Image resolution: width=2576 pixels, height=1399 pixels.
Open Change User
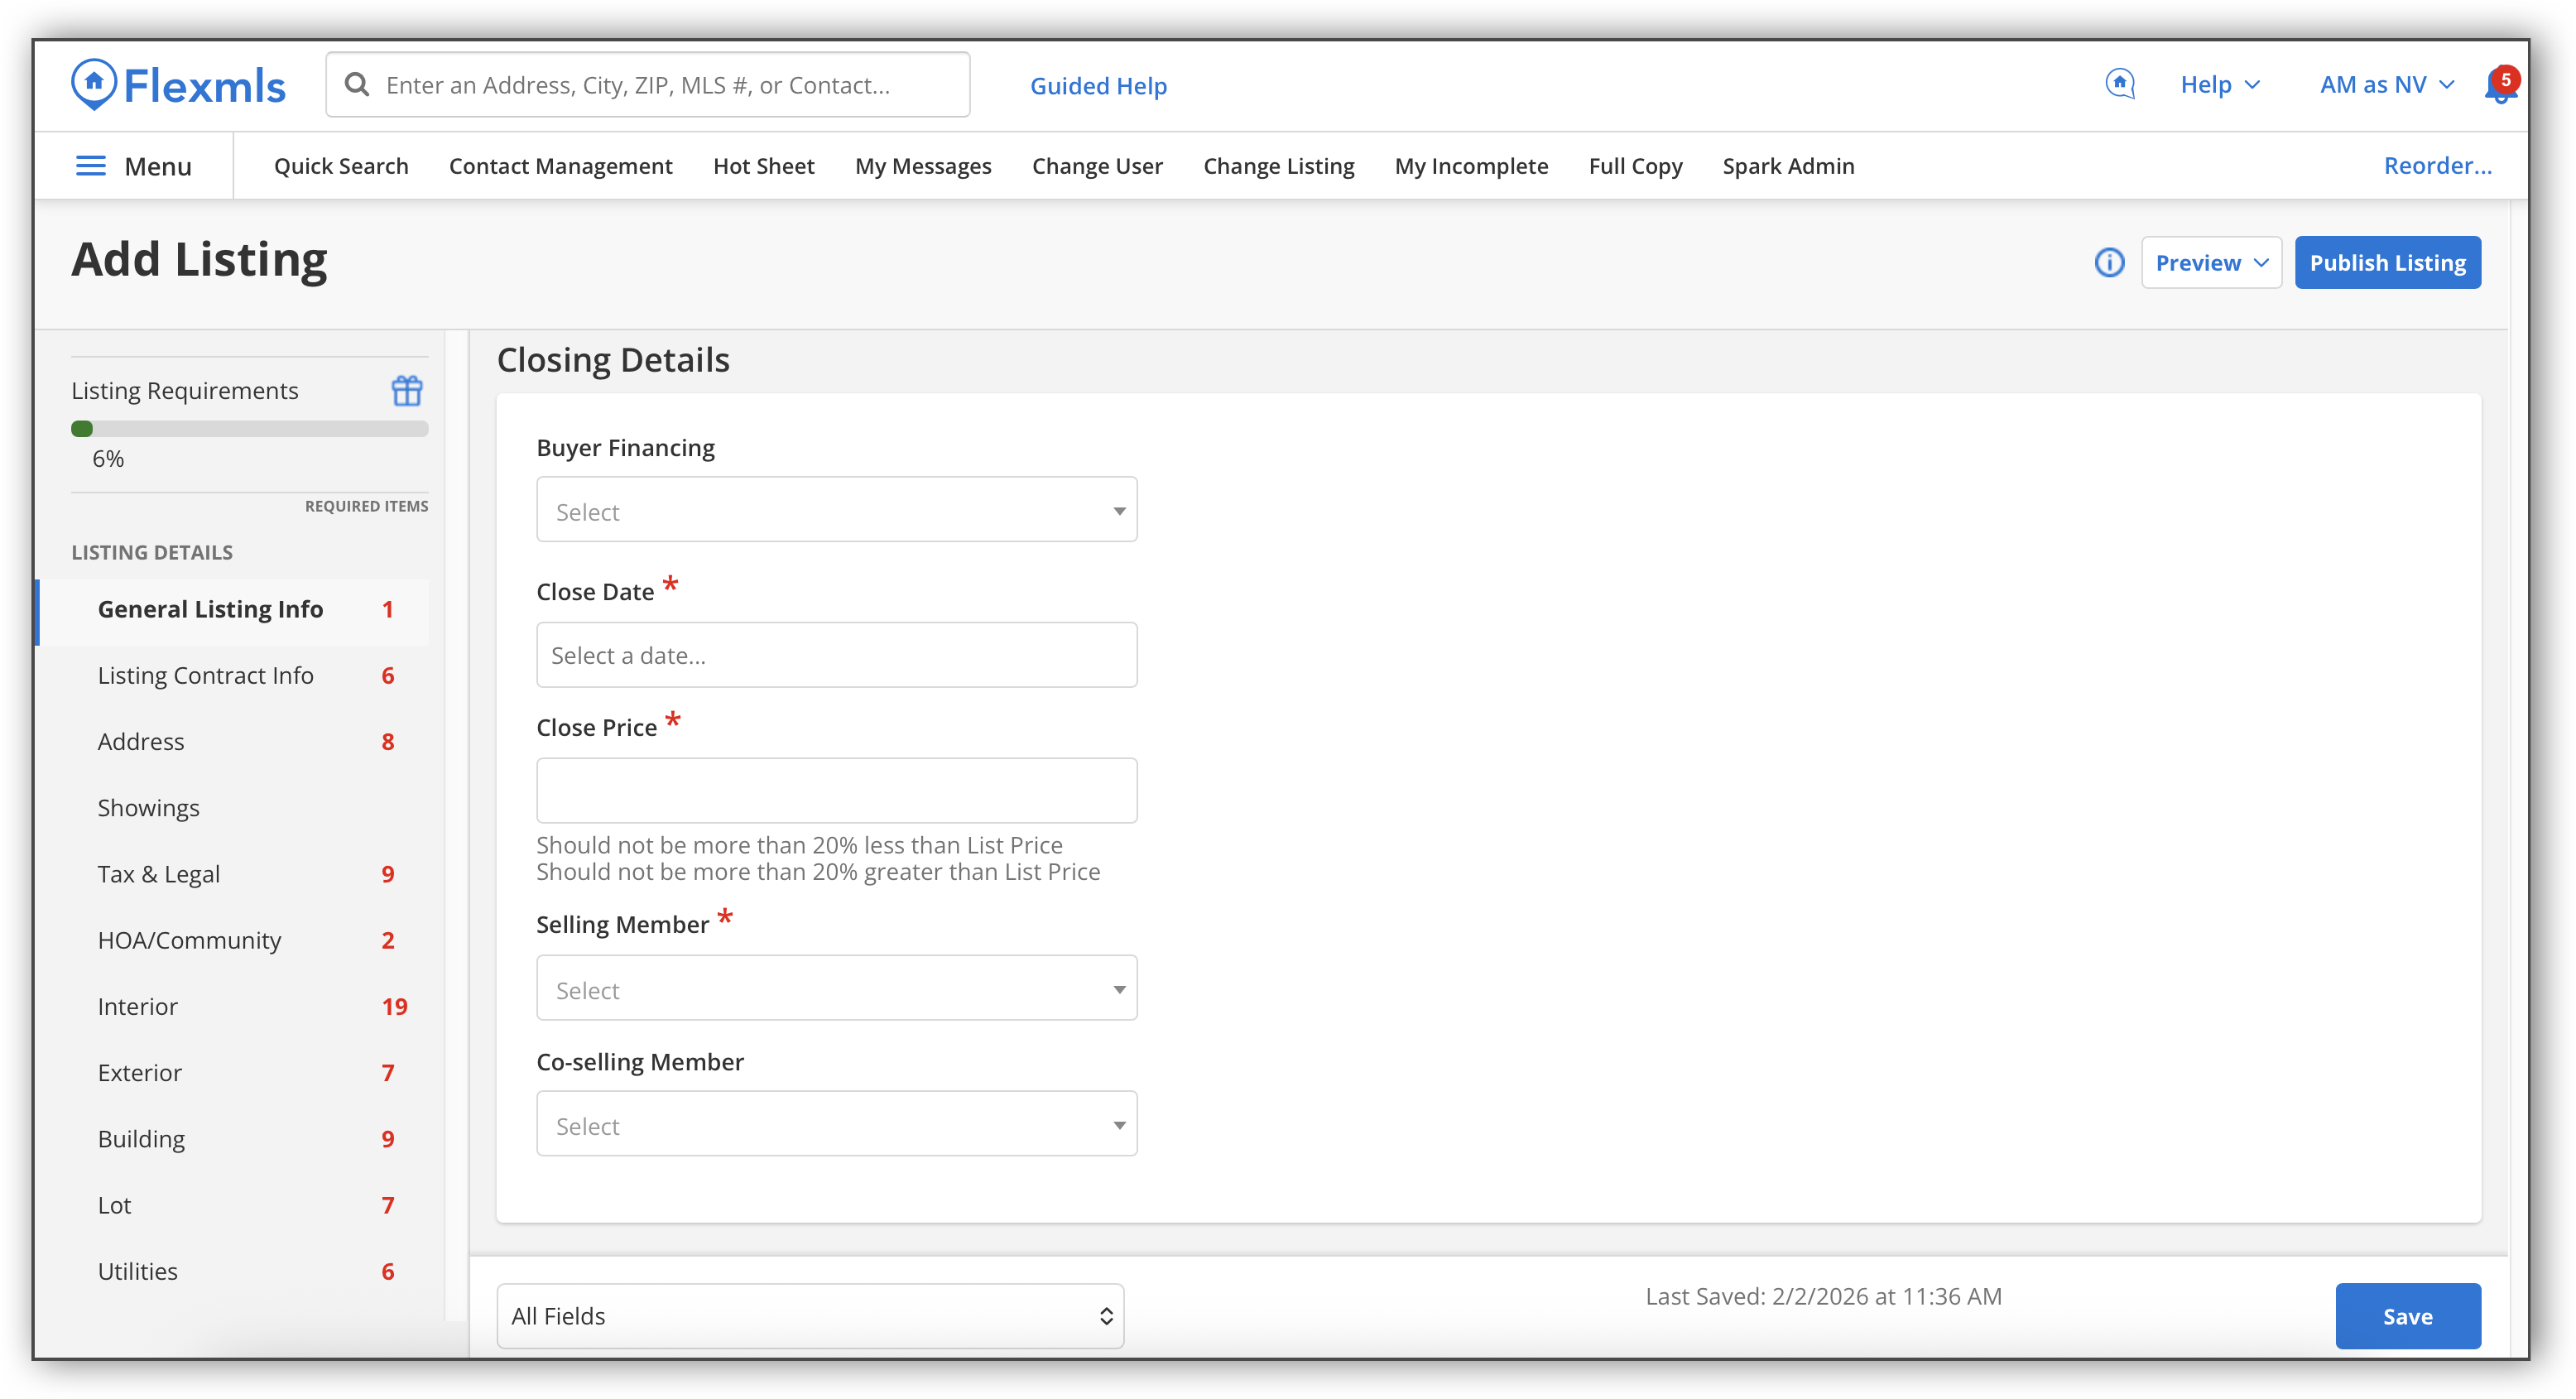coord(1097,166)
